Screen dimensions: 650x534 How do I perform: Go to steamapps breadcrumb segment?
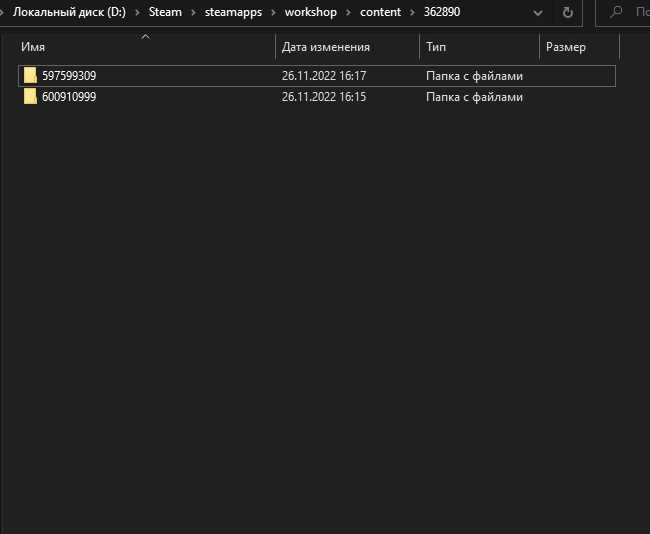click(x=233, y=12)
